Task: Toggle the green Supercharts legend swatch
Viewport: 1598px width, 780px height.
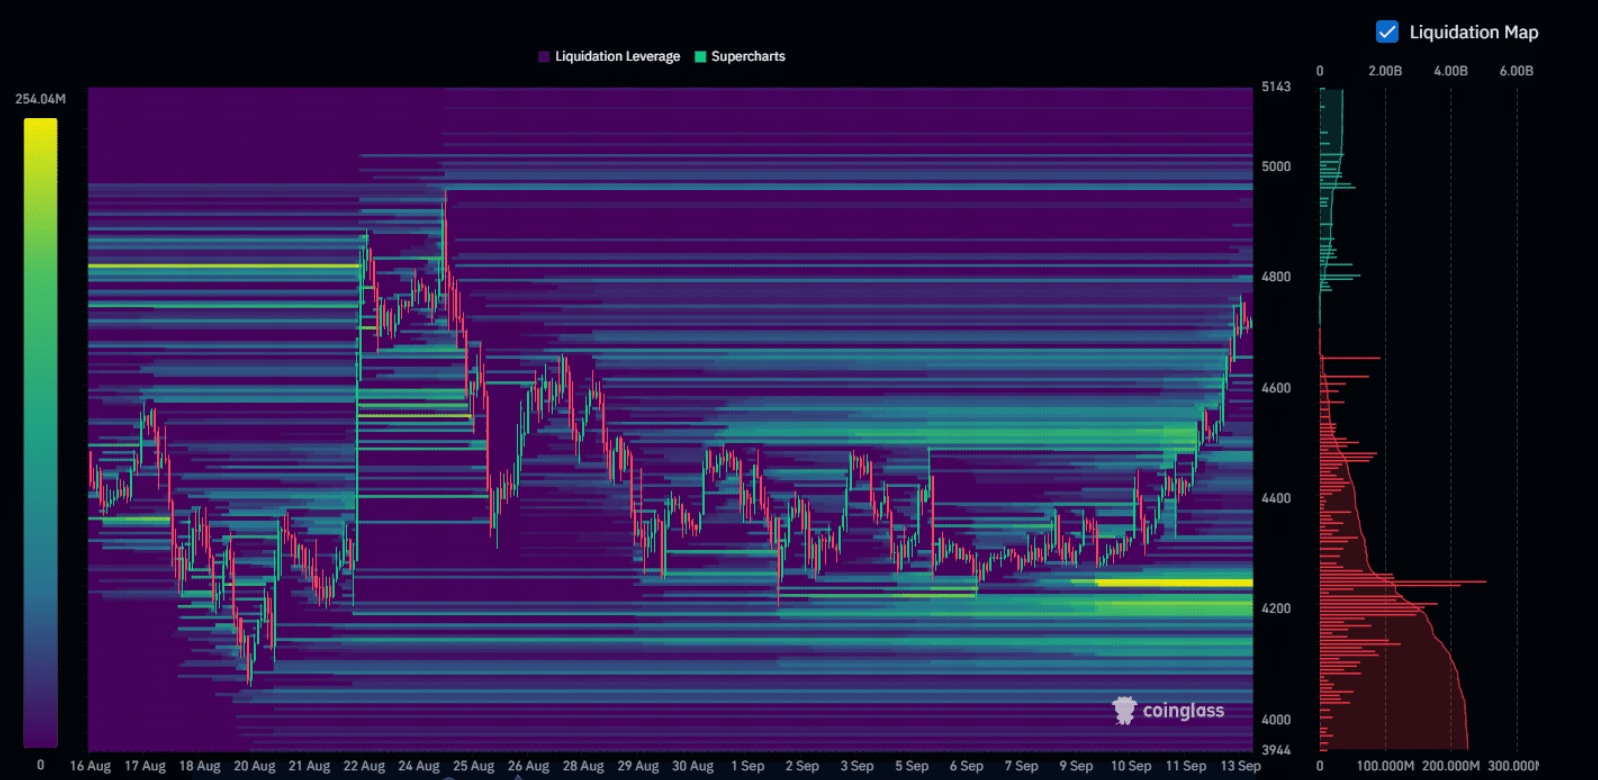Action: click(x=700, y=57)
